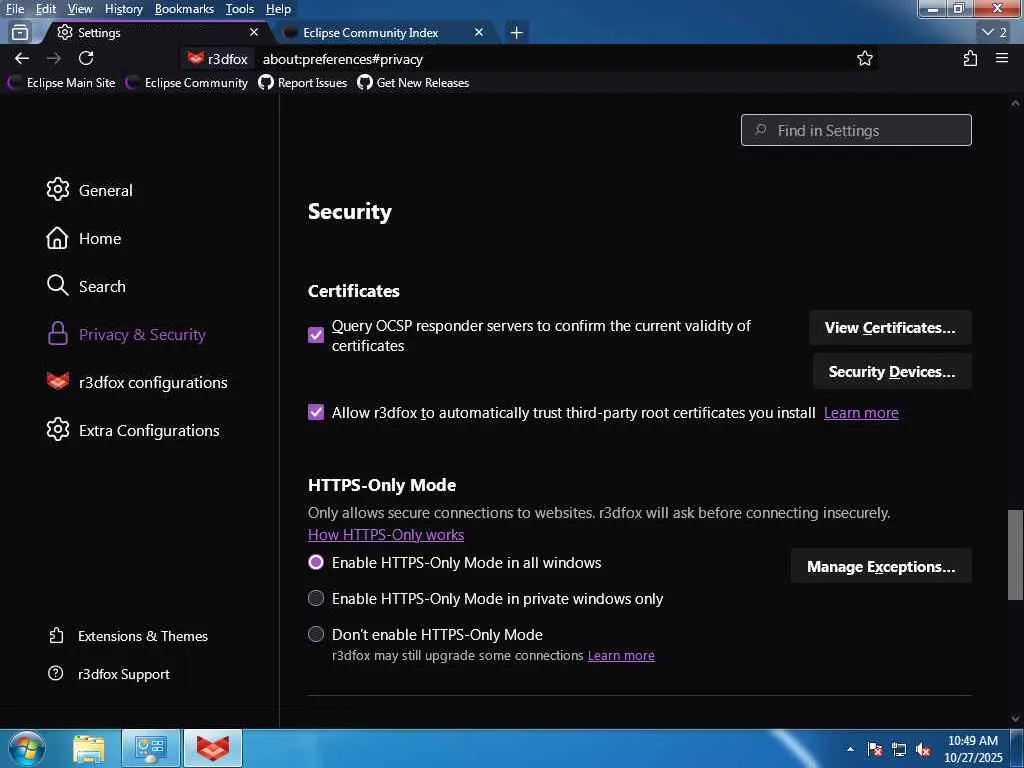Click scroll-down arrow of the settings page
Image resolution: width=1024 pixels, height=768 pixels.
(x=1015, y=719)
